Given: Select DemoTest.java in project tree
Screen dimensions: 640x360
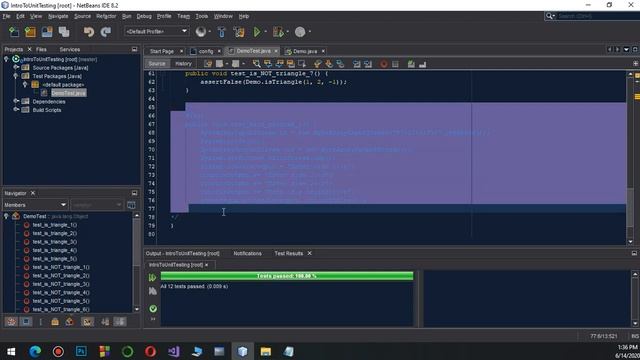Looking at the screenshot, I should [69, 93].
